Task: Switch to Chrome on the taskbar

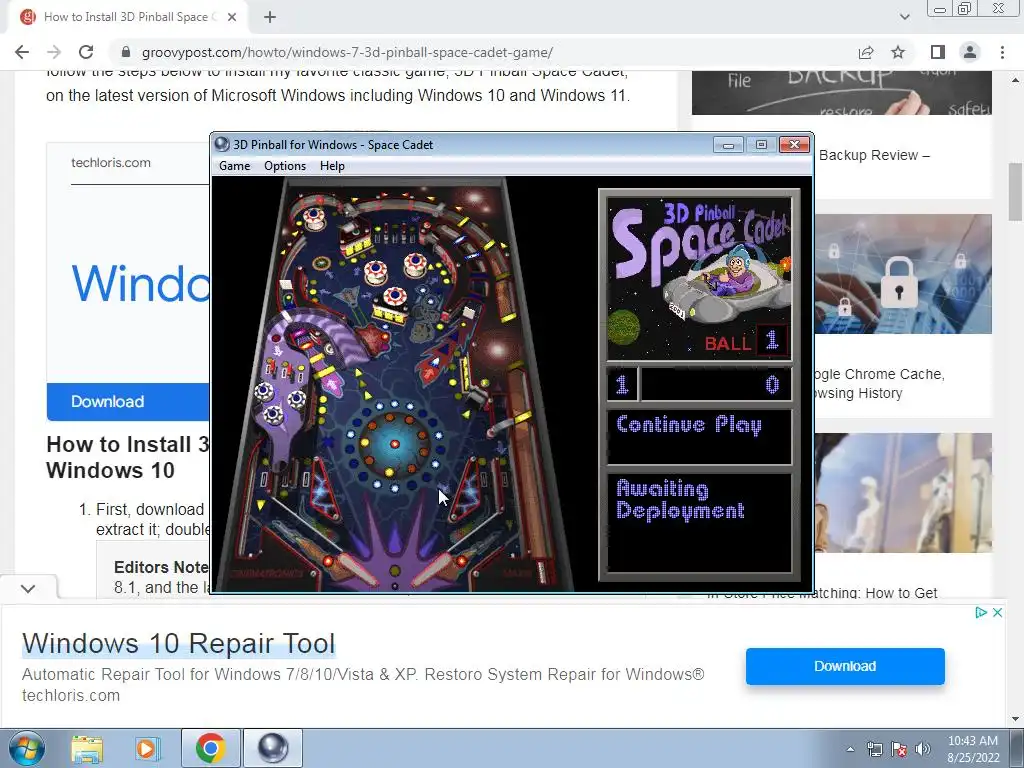Action: (x=210, y=748)
